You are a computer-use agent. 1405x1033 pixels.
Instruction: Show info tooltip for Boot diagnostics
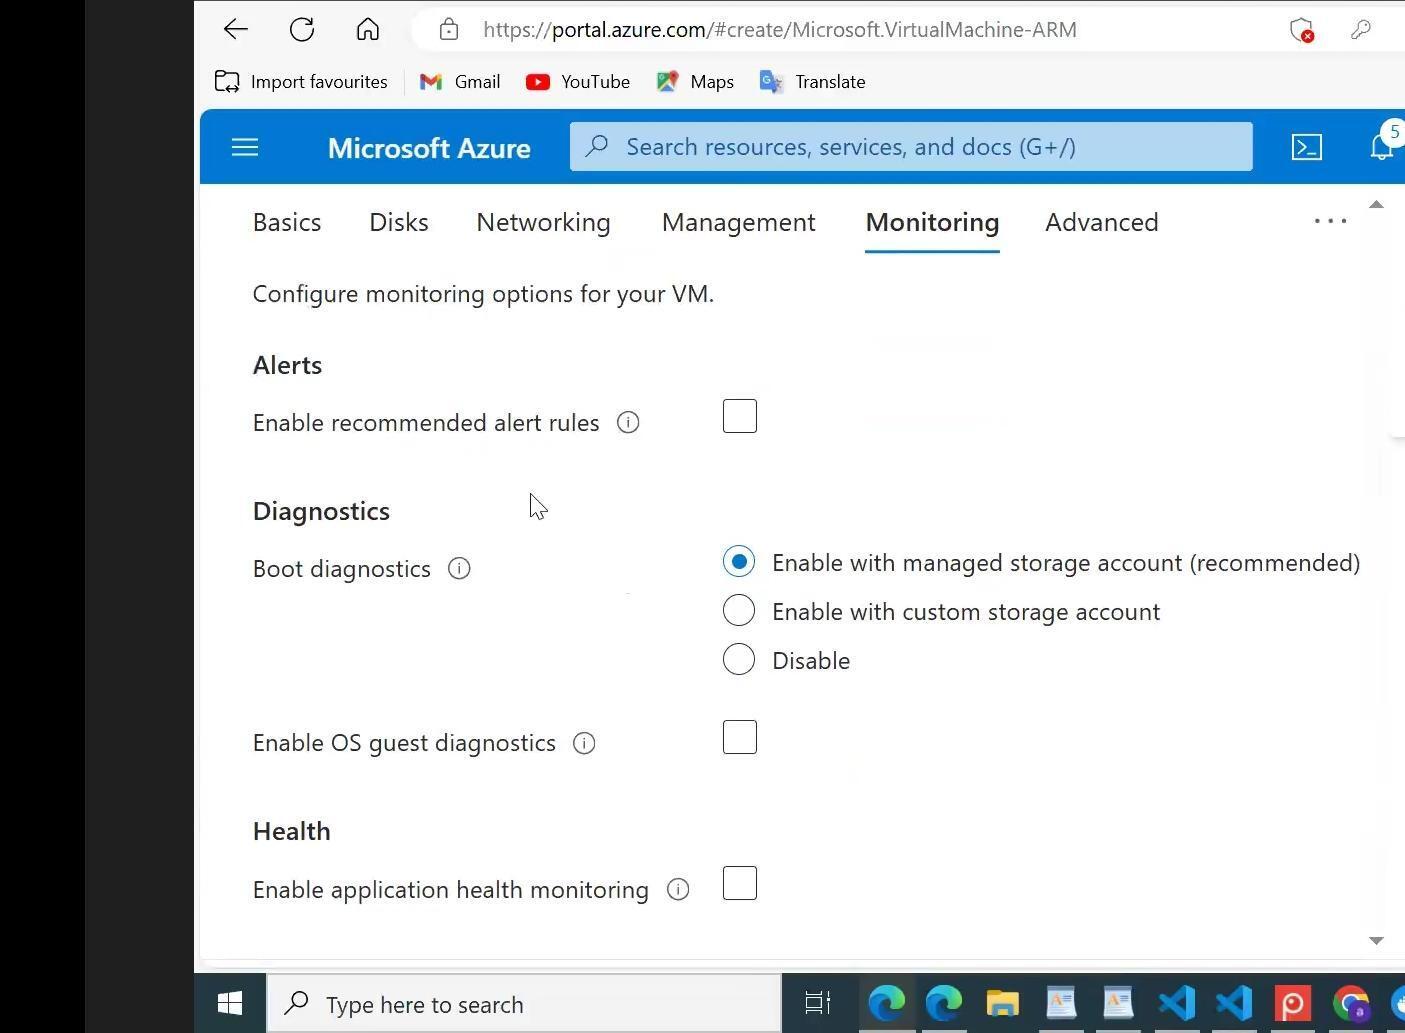459,569
